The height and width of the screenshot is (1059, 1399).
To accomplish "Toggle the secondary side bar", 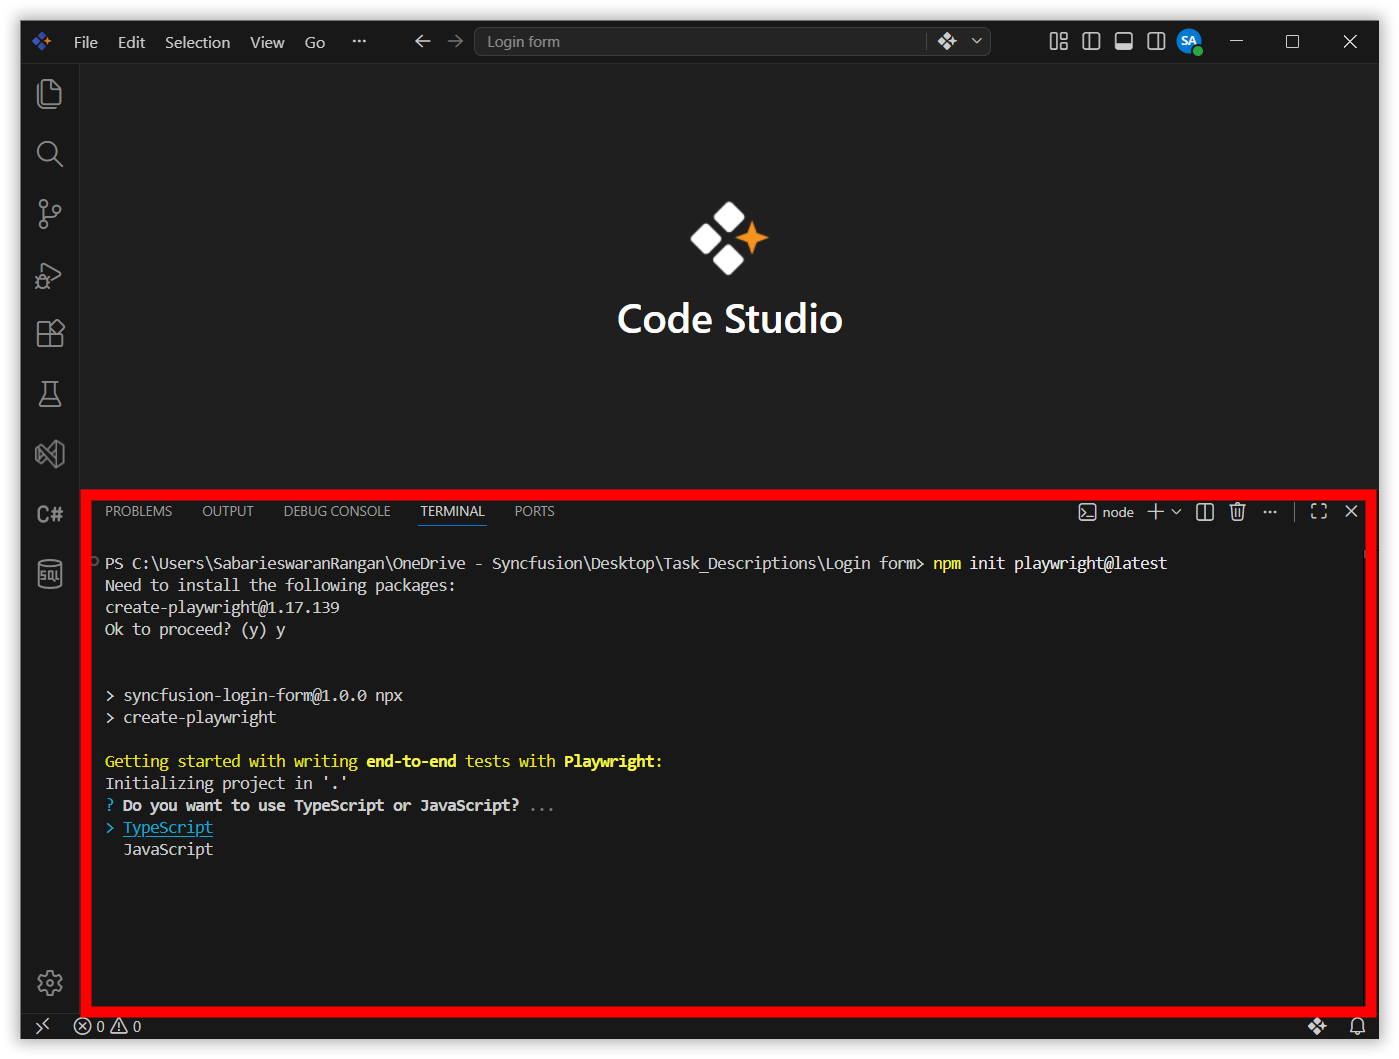I will (x=1156, y=41).
